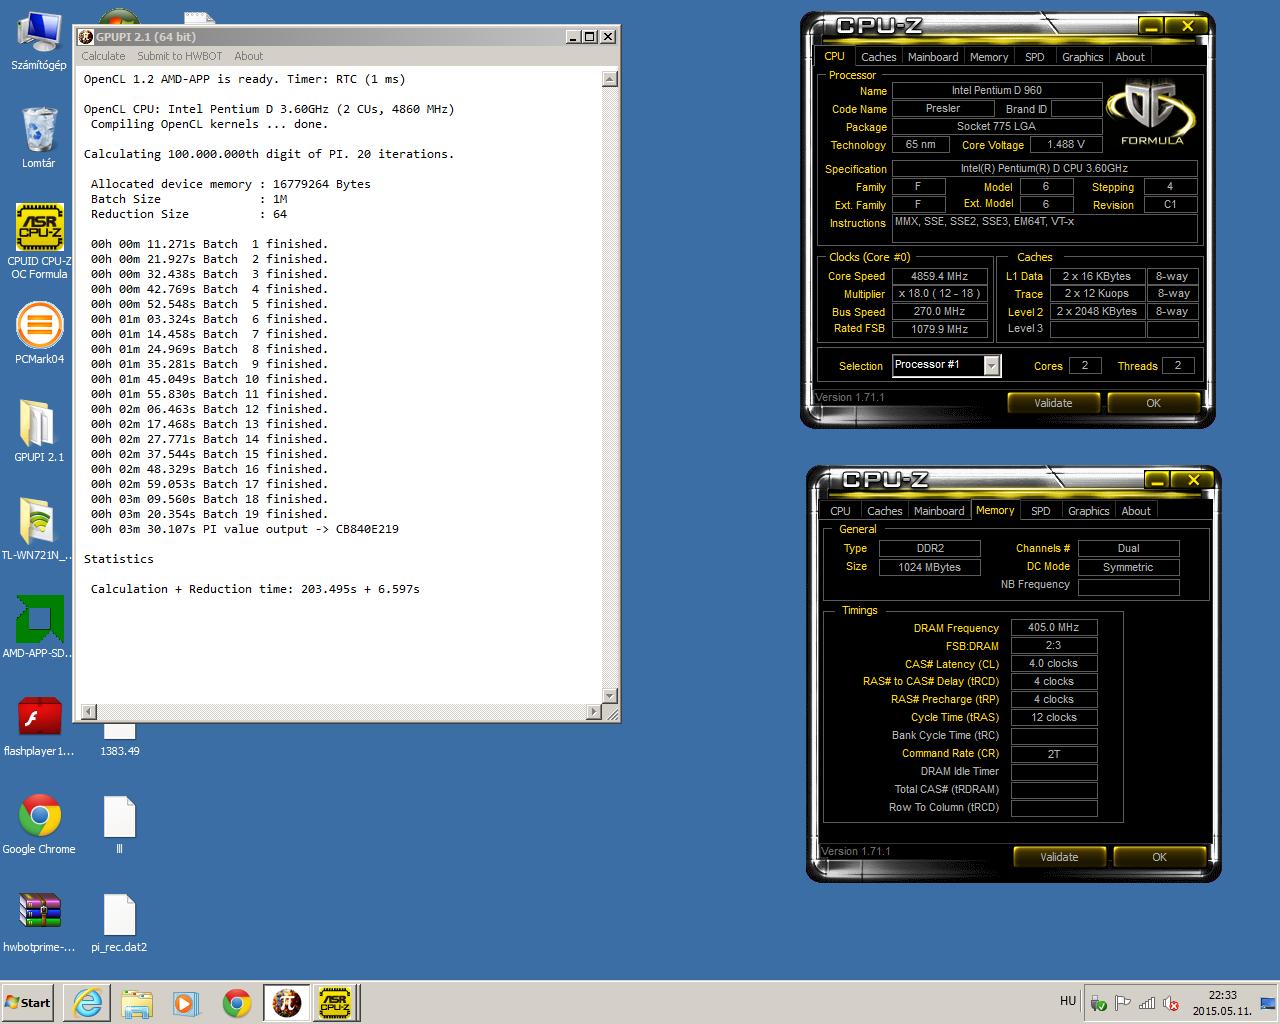Switch to CPU tab in lower CPU-Z
Image resolution: width=1280 pixels, height=1024 pixels.
[840, 511]
